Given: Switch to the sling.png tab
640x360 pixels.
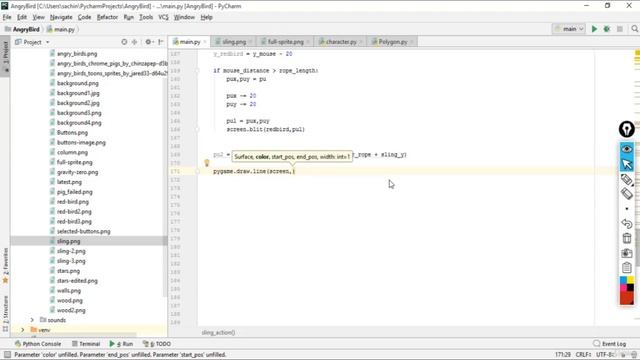Looking at the screenshot, I should pos(234,42).
